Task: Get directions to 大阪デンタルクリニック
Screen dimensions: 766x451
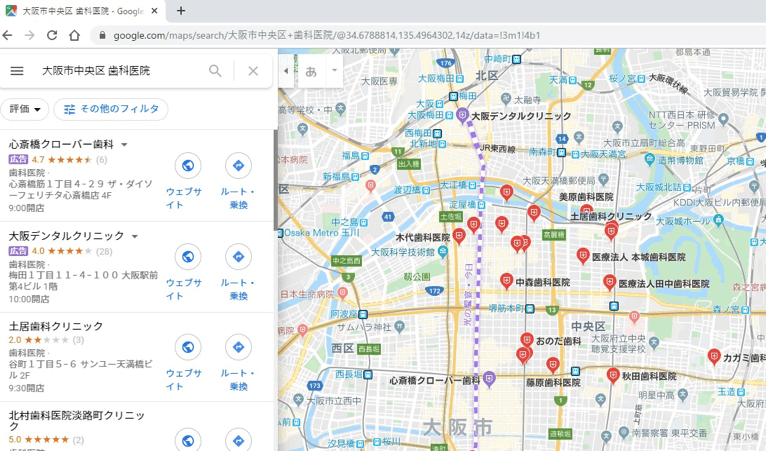Action: click(238, 257)
